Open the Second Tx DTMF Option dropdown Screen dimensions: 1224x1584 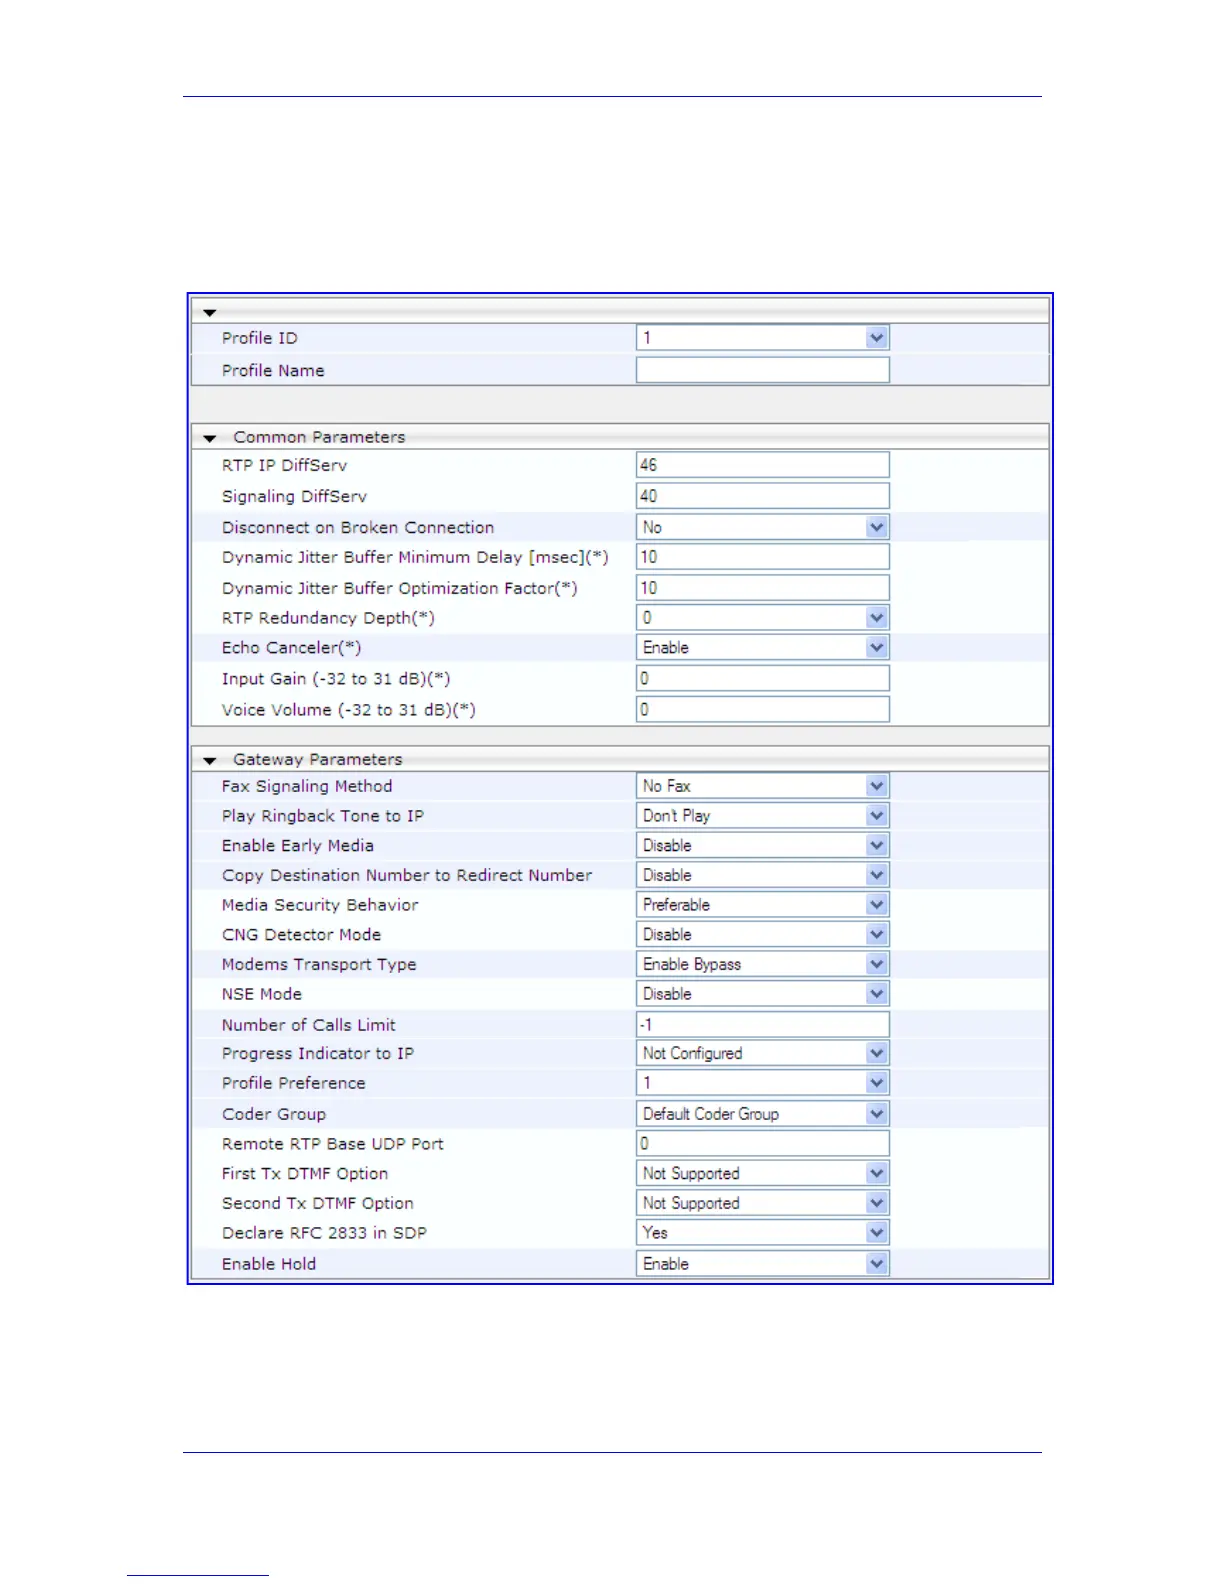pyautogui.click(x=762, y=1203)
